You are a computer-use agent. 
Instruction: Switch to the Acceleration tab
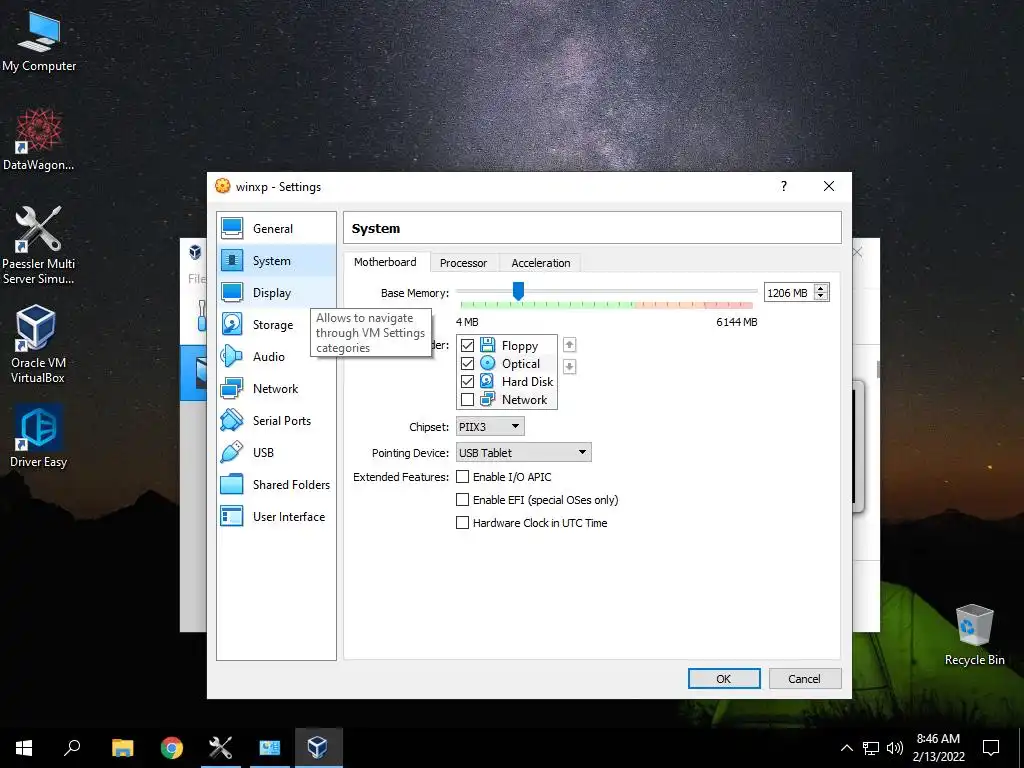coord(541,263)
